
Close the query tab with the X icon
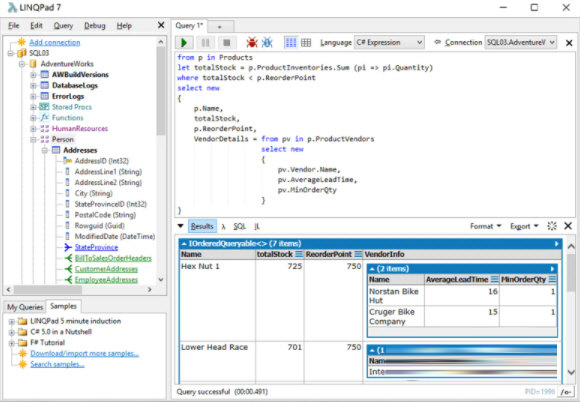pyautogui.click(x=569, y=43)
